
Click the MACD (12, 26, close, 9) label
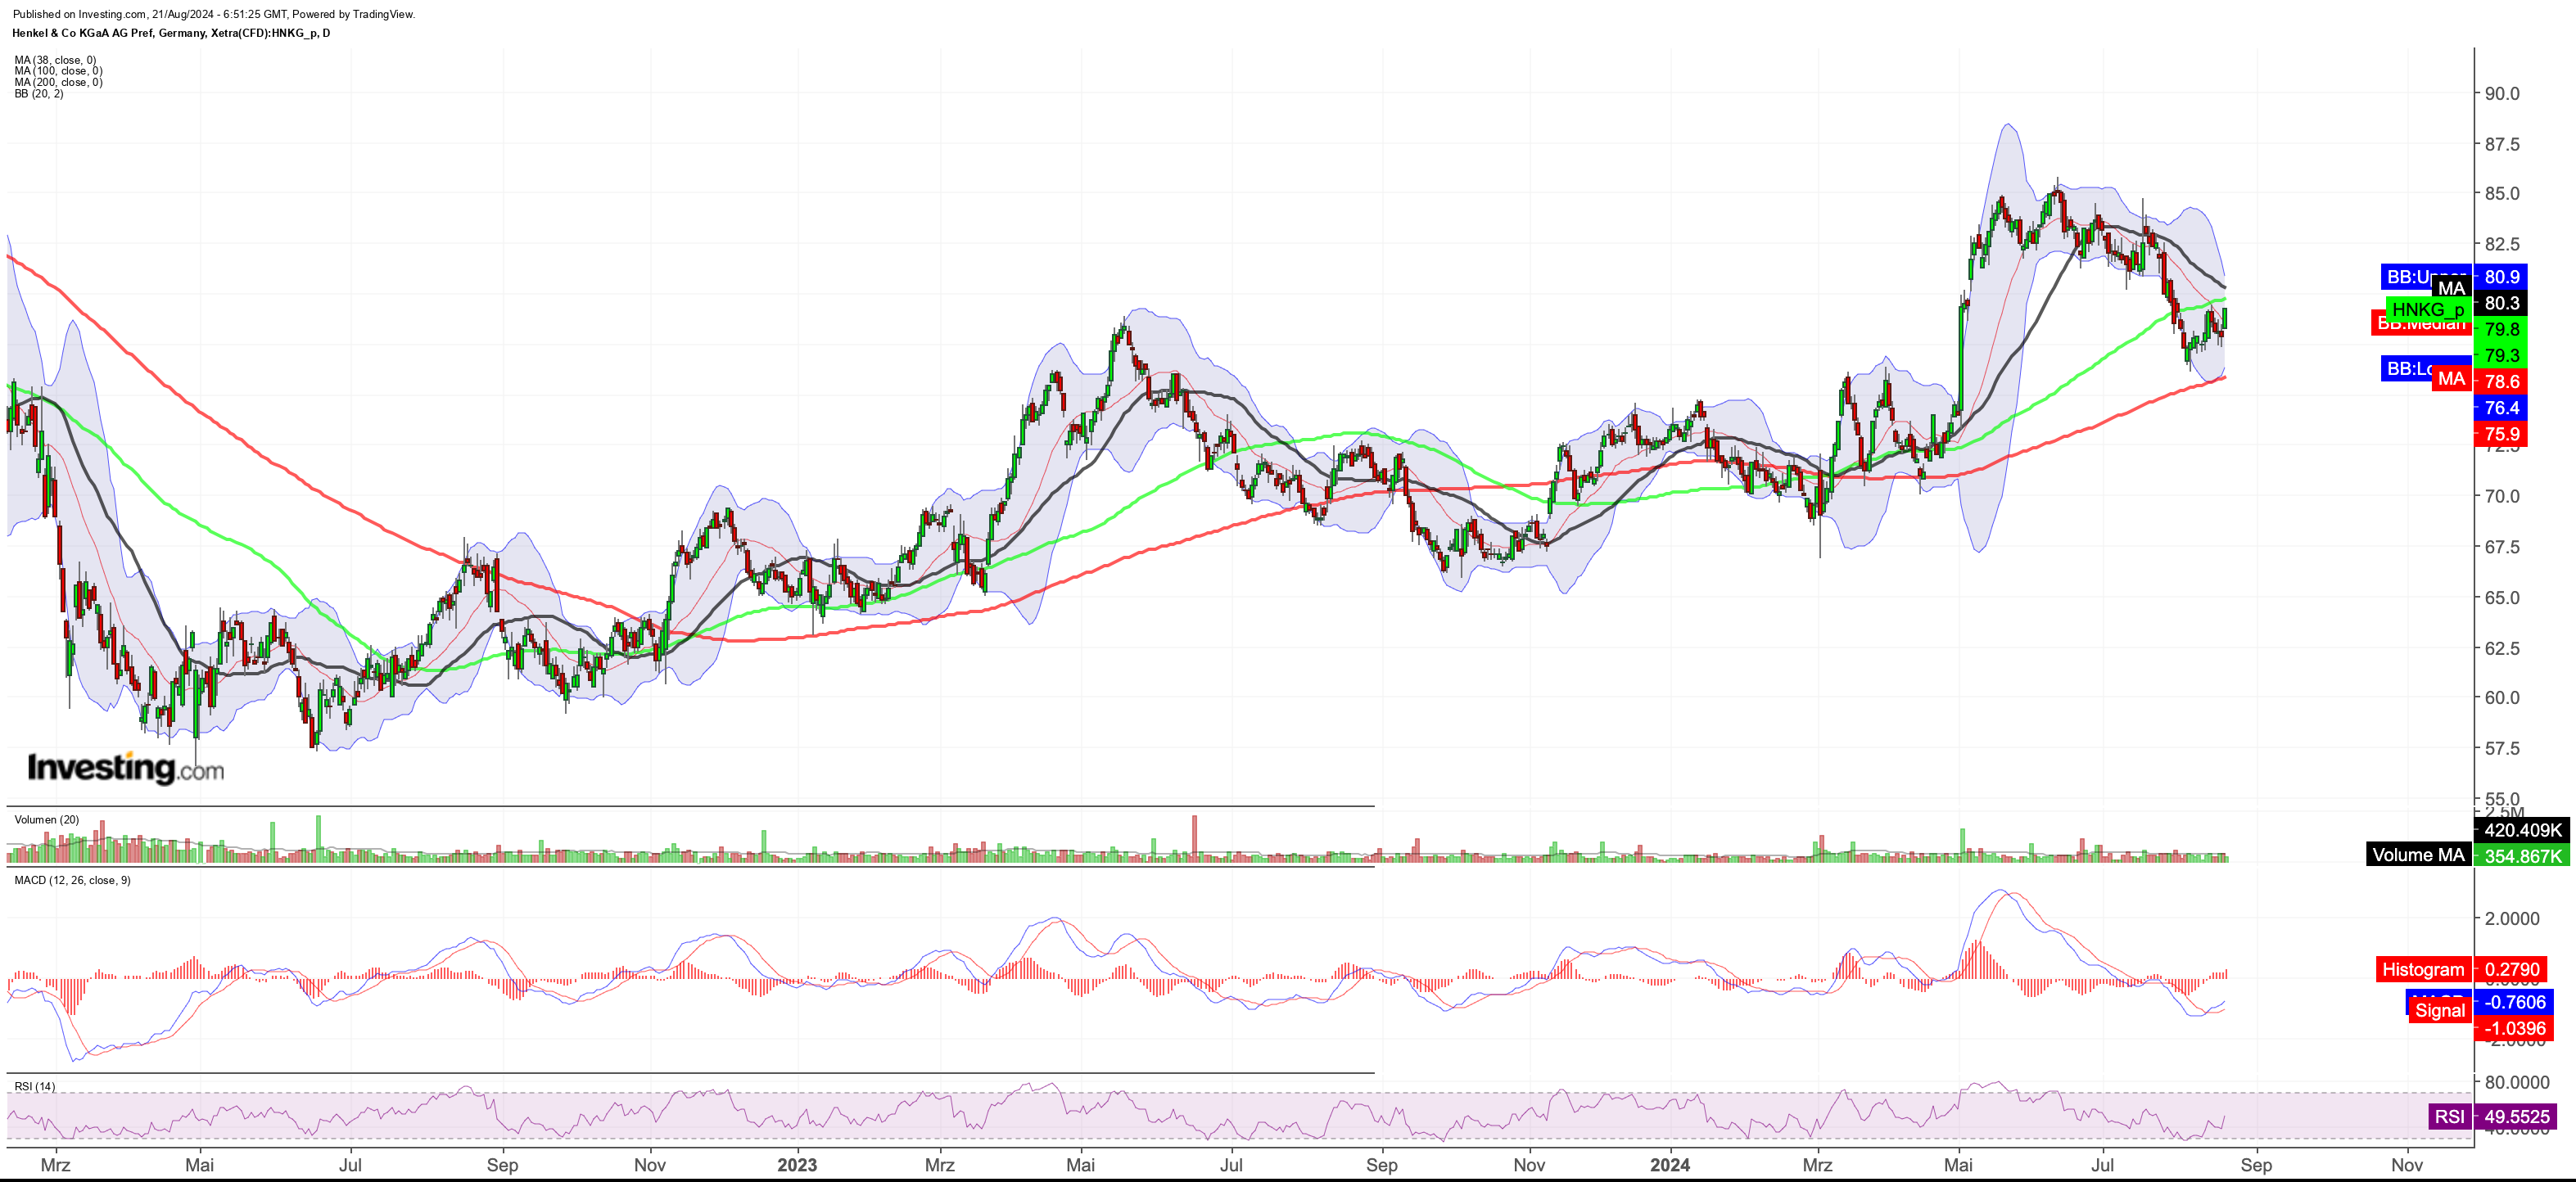click(x=72, y=880)
